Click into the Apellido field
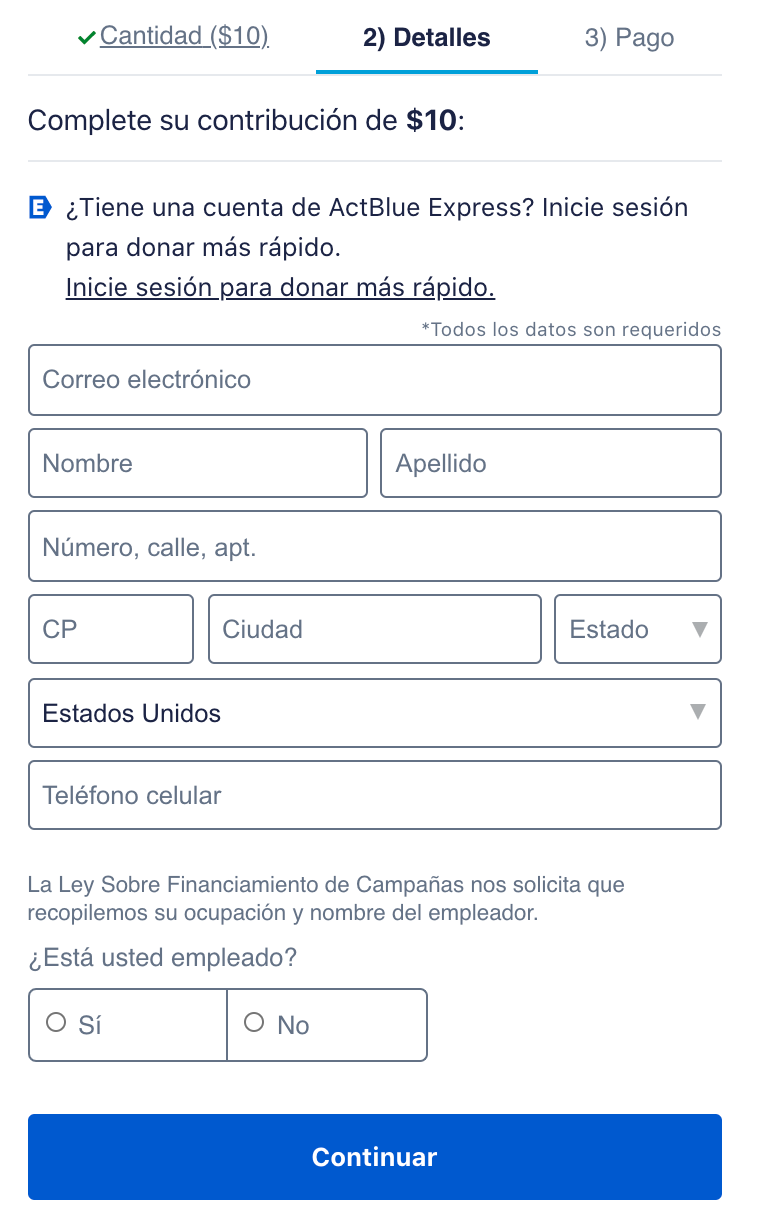Viewport: 758px width, 1226px height. pos(550,463)
